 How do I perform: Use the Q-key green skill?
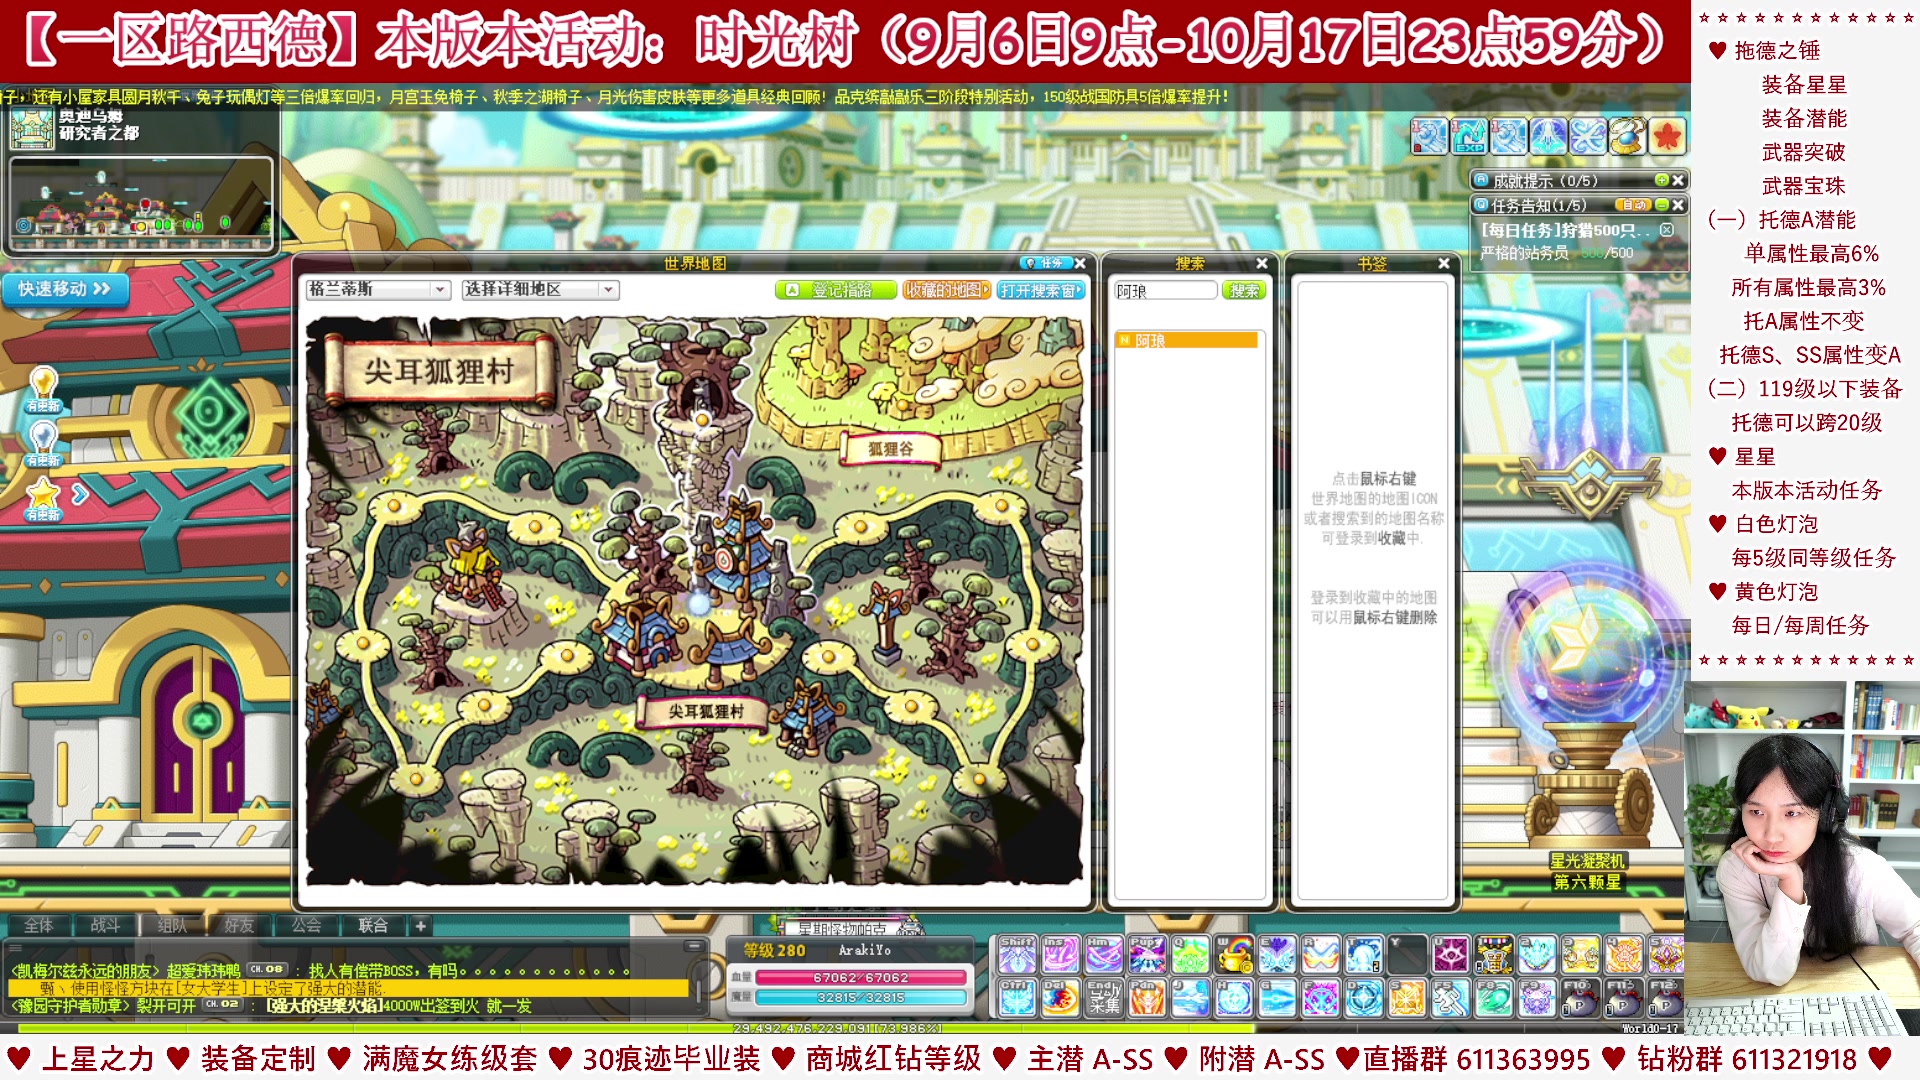pyautogui.click(x=1190, y=954)
